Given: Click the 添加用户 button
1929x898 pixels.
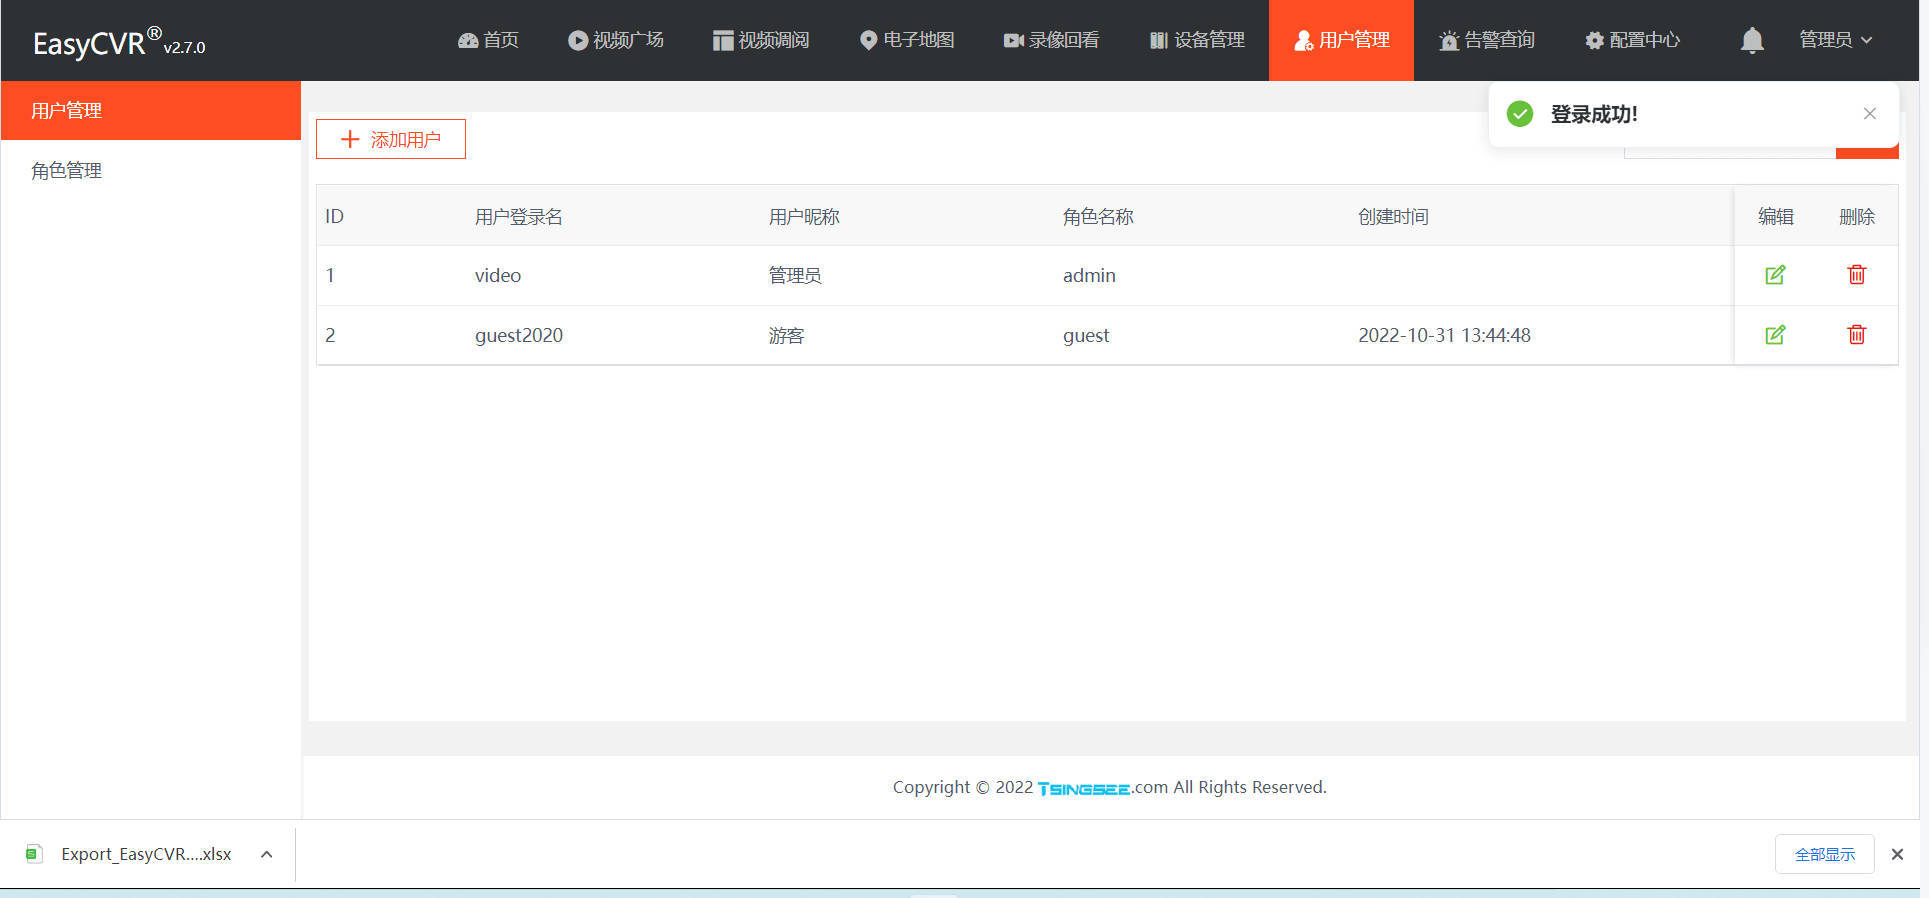Looking at the screenshot, I should coord(391,139).
